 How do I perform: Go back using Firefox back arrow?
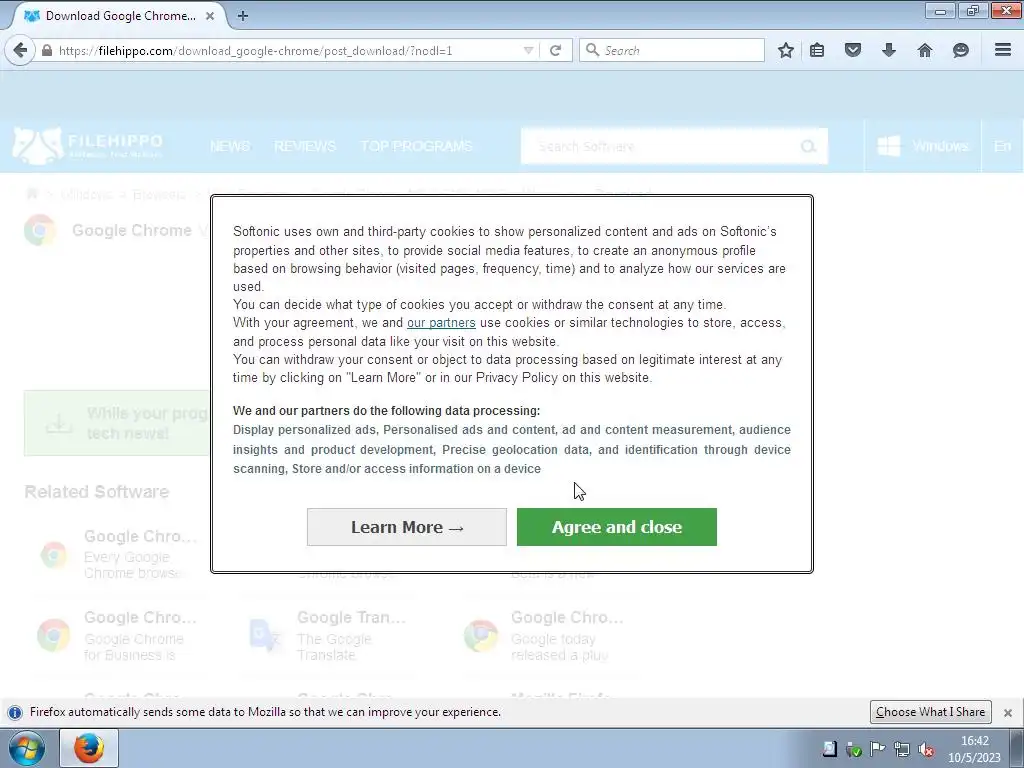[20, 50]
